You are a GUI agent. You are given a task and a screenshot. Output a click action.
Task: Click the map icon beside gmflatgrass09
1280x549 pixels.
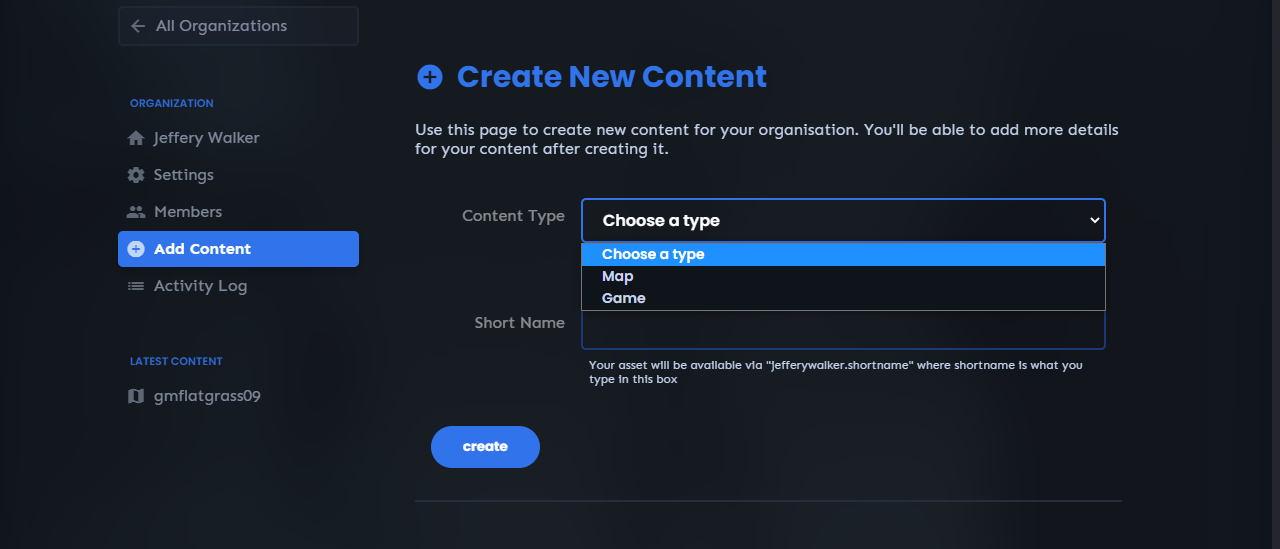tap(136, 396)
